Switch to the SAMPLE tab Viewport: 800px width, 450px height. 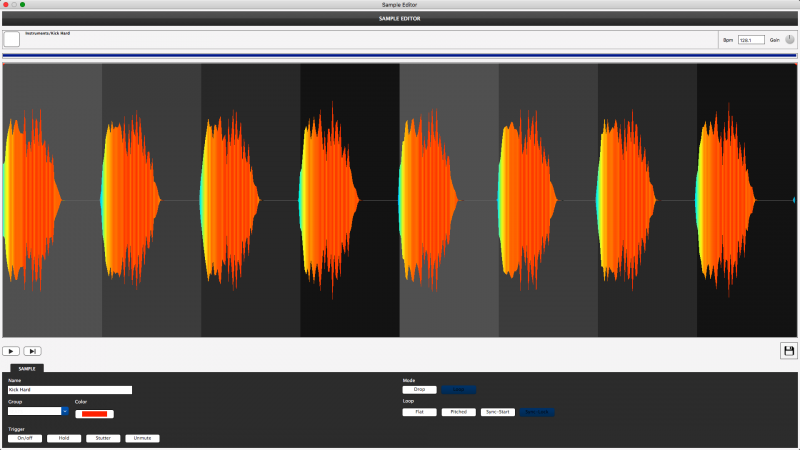point(27,369)
